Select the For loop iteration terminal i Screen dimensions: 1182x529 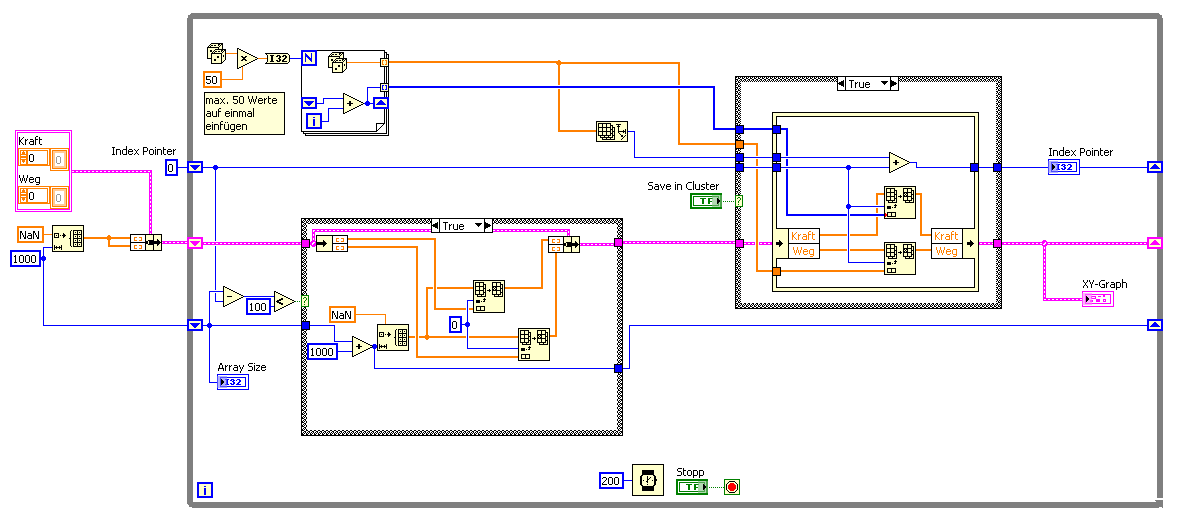(x=312, y=121)
